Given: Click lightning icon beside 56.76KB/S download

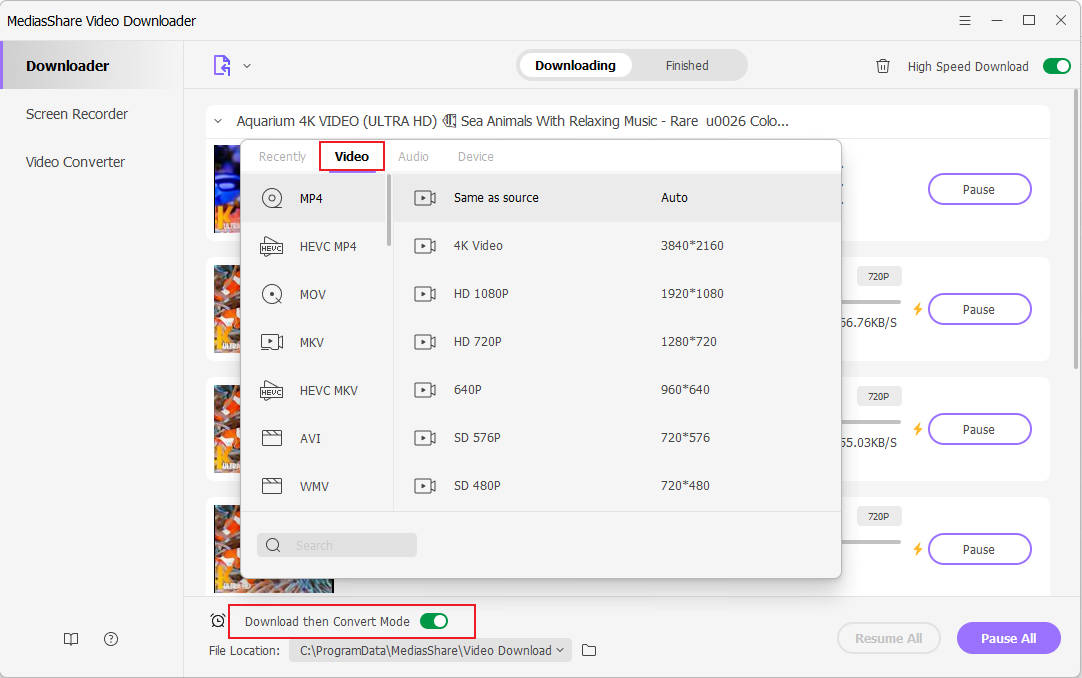Looking at the screenshot, I should [x=918, y=309].
